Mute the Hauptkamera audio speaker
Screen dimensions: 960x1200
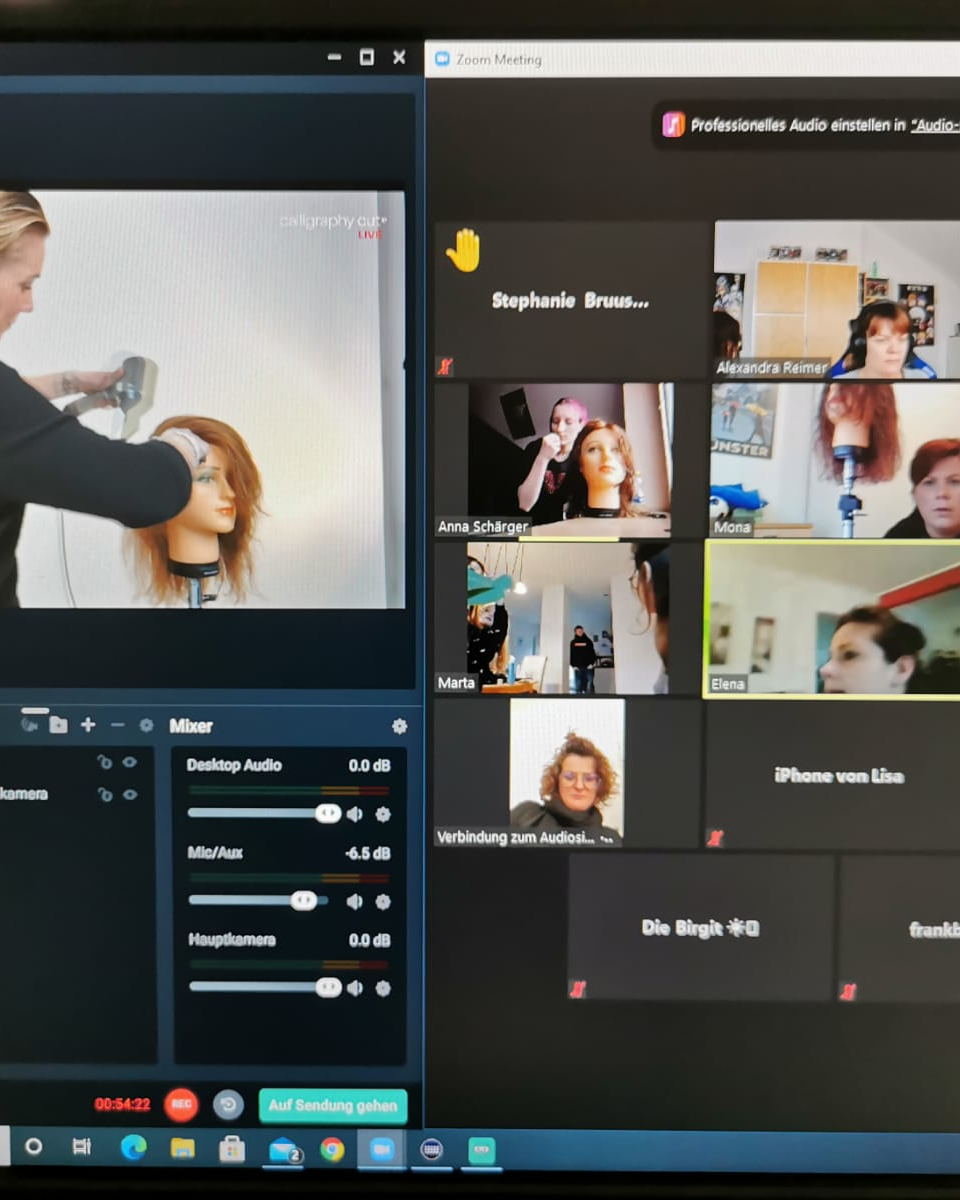pos(354,988)
